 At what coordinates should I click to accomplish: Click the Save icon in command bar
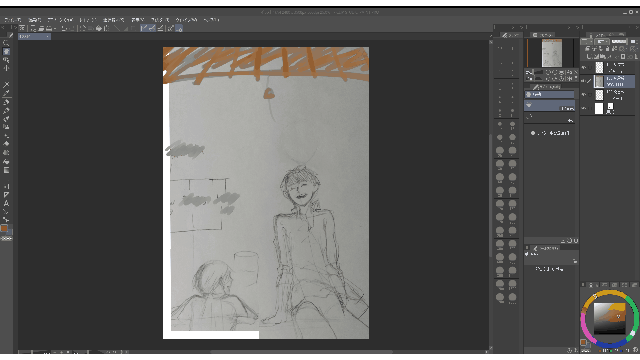[x=49, y=28]
